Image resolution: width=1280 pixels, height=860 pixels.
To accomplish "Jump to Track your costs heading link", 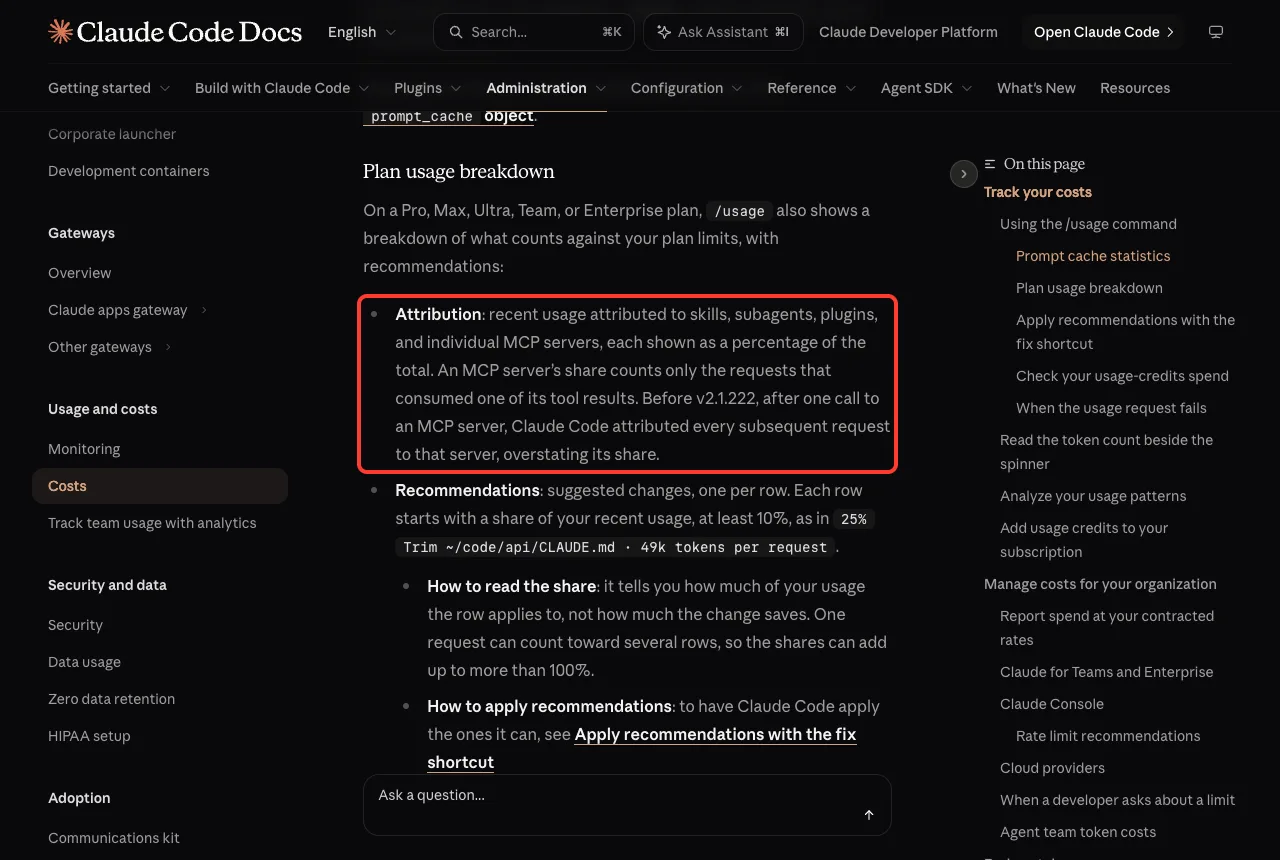I will pos(1038,192).
